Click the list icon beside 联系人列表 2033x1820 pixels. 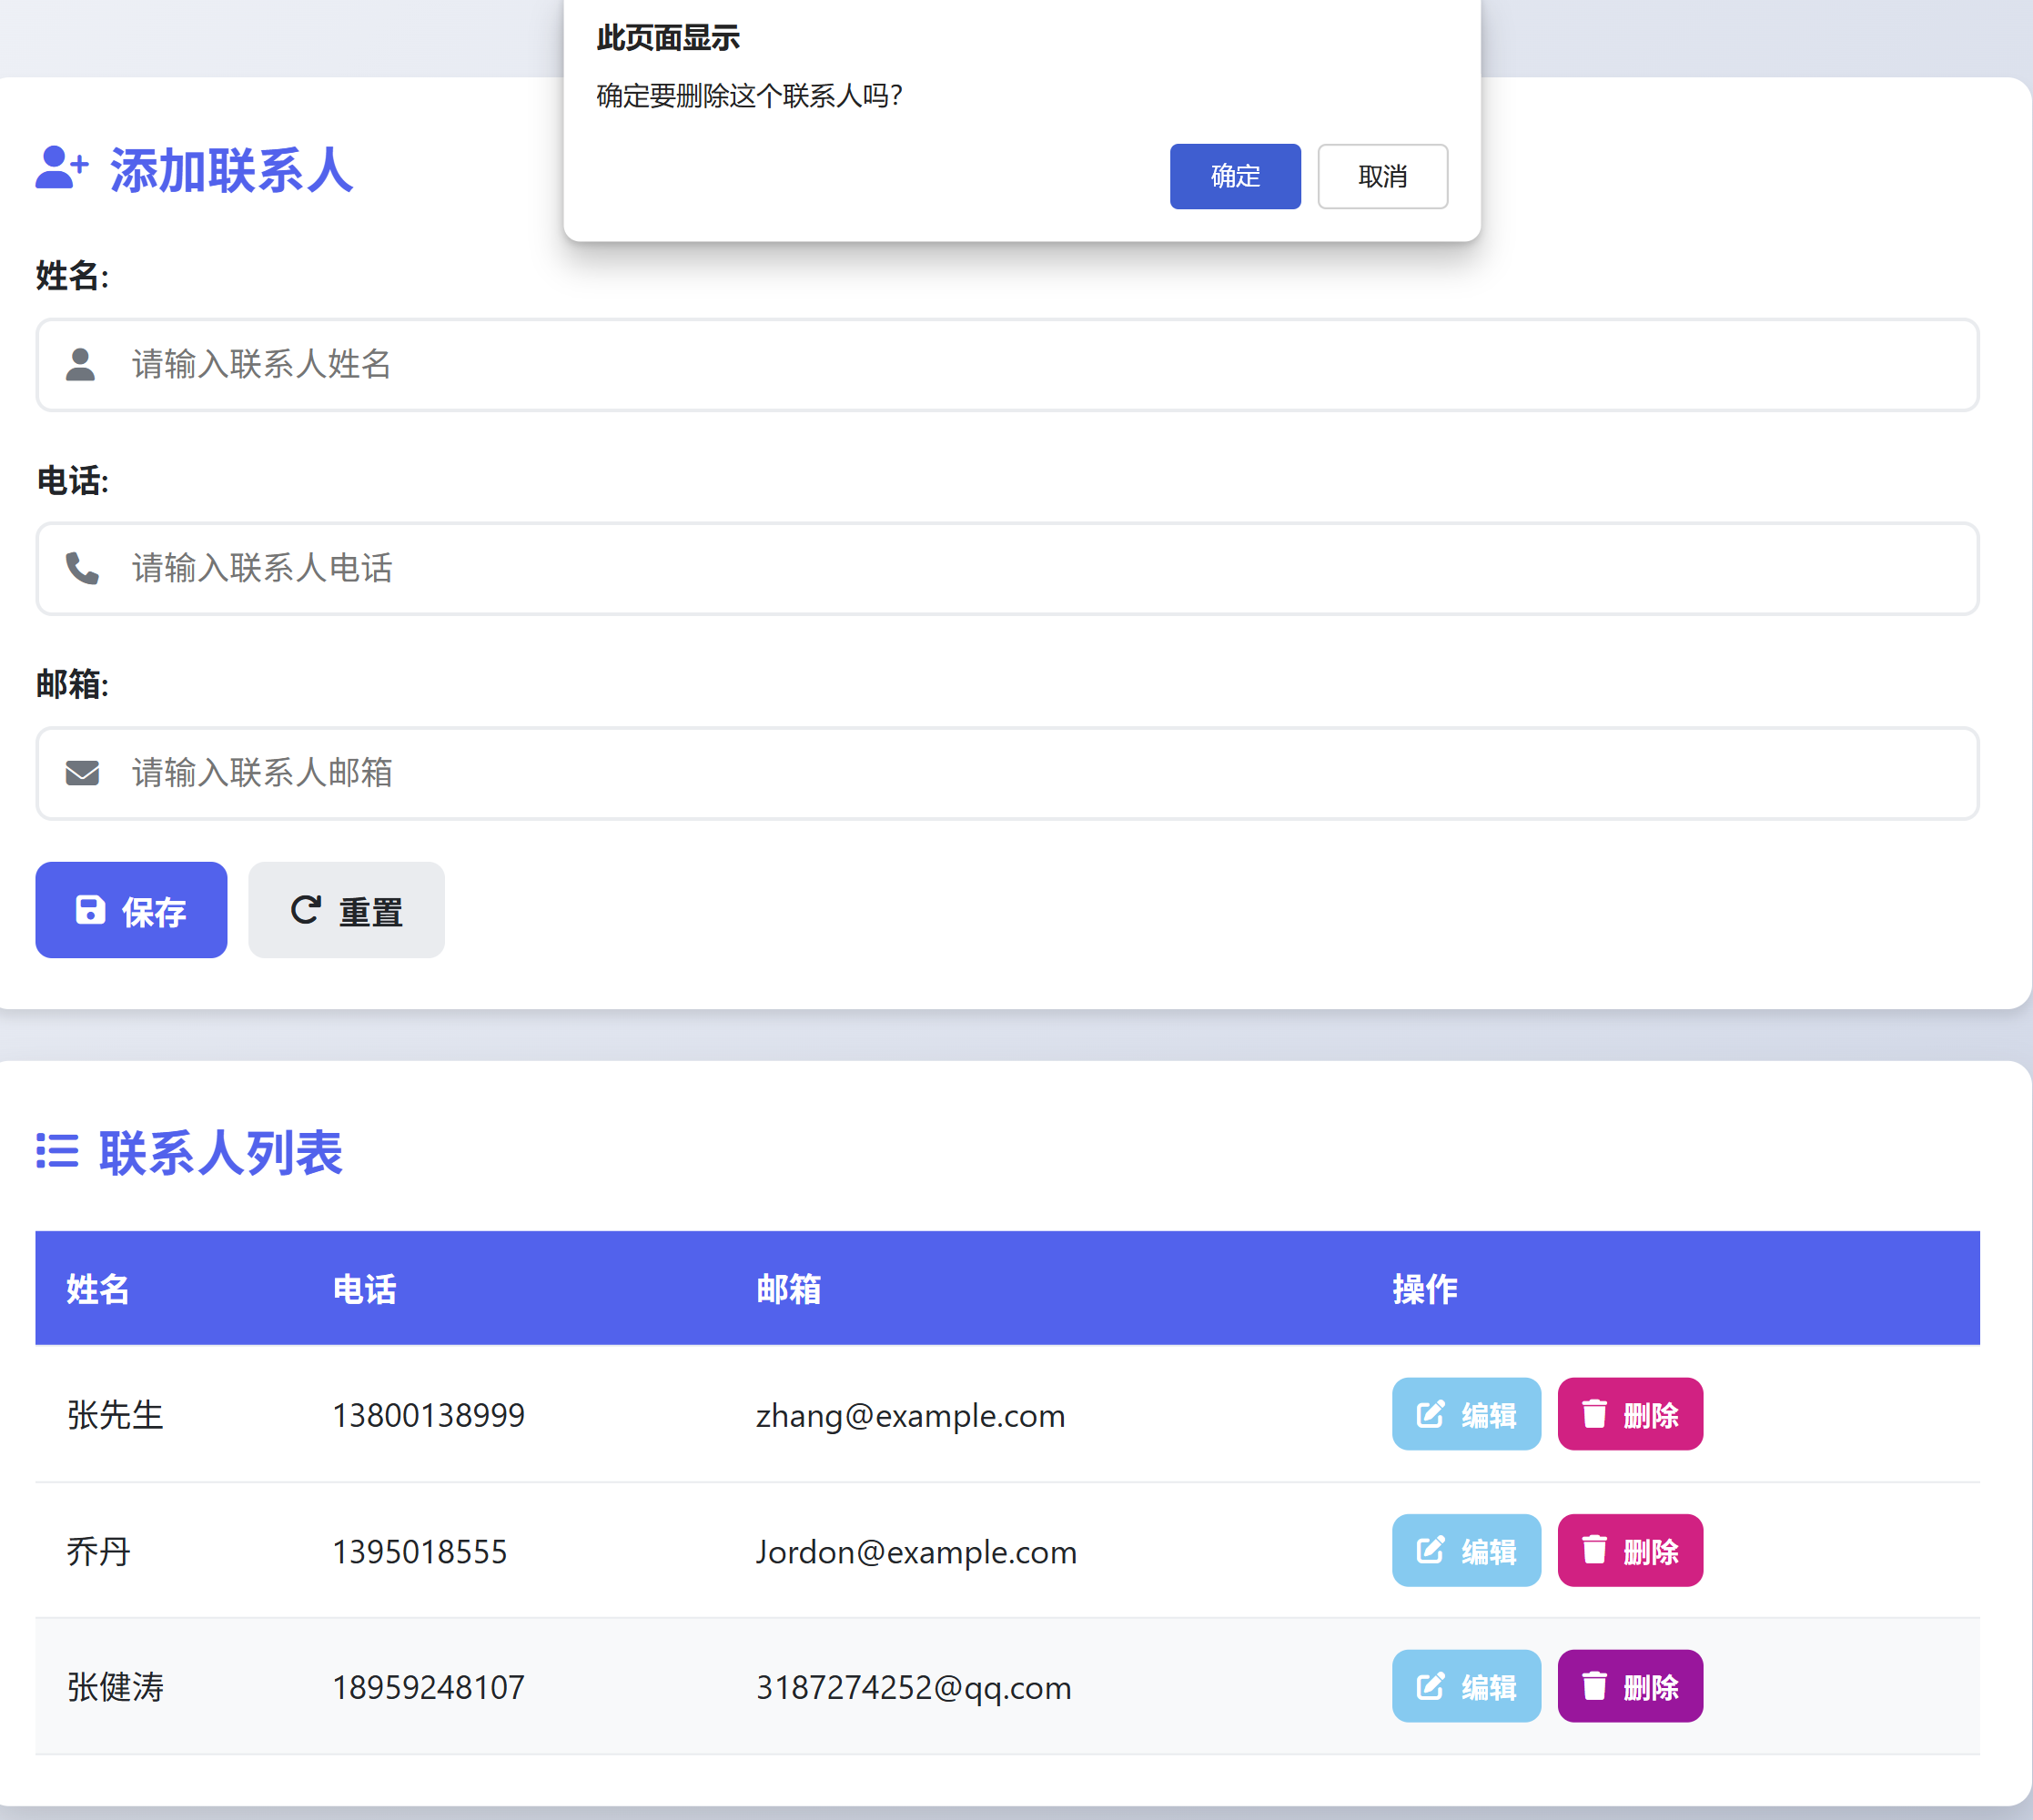(x=57, y=1151)
